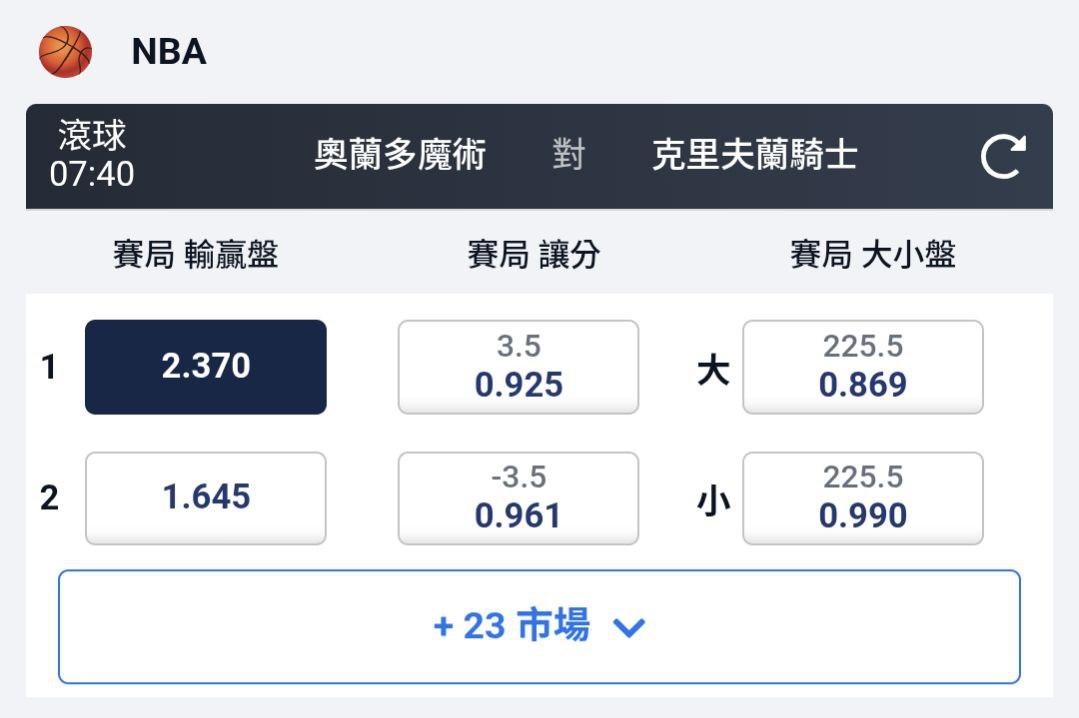This screenshot has height=718, width=1079.
Task: Pick the 3.5 handicap at 0.925
Action: click(x=518, y=367)
